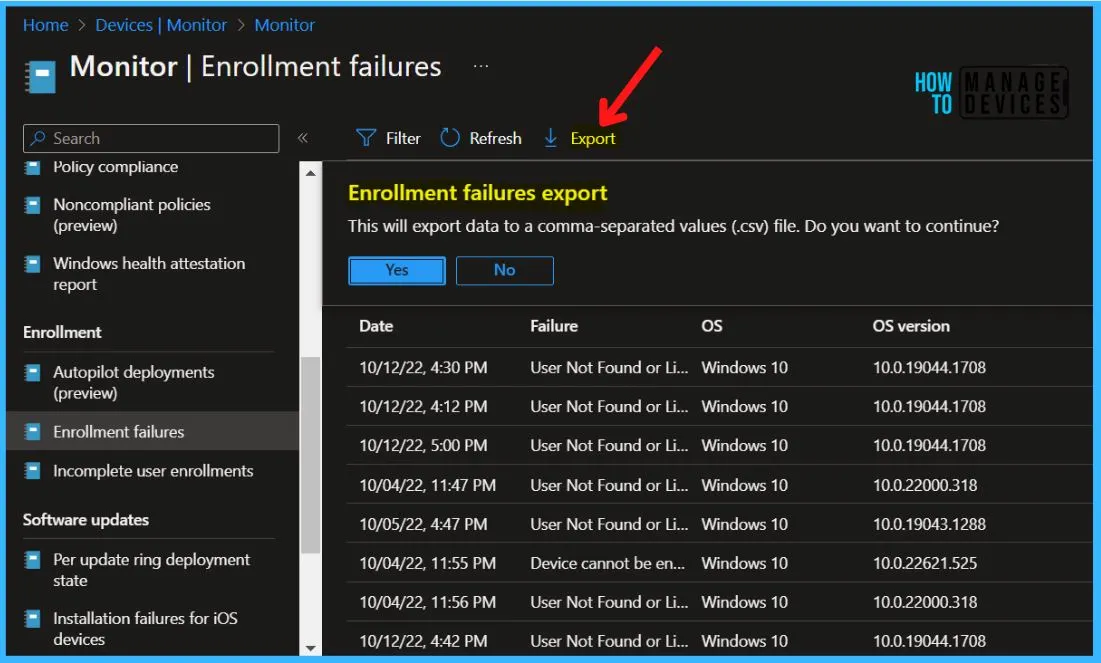Screen dimensions: 1101x663
Task: Select the row dated 10/12/22, 5:00 PM
Action: point(719,445)
